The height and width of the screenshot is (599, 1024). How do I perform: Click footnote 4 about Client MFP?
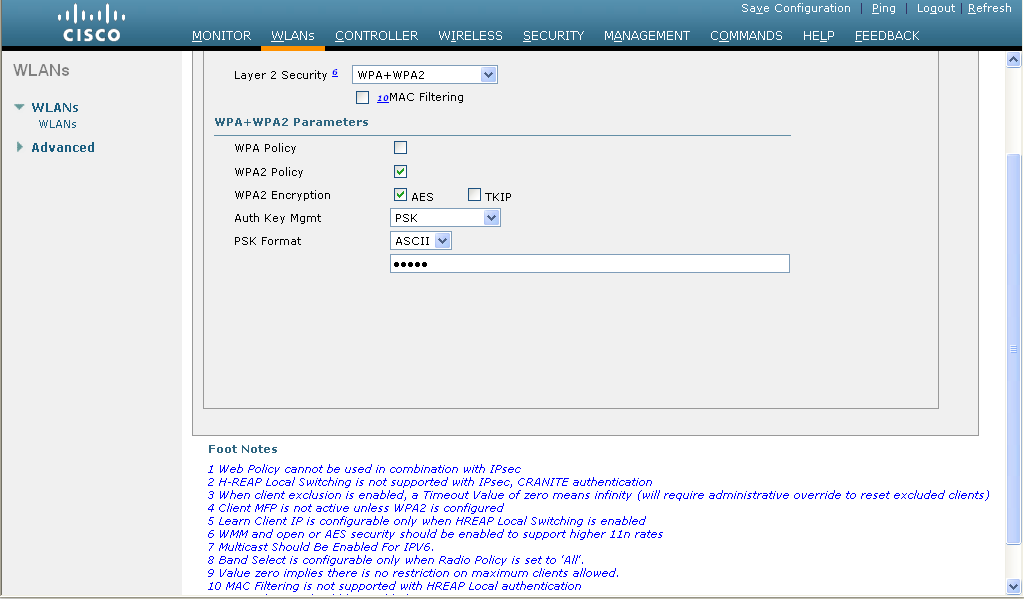(x=356, y=508)
